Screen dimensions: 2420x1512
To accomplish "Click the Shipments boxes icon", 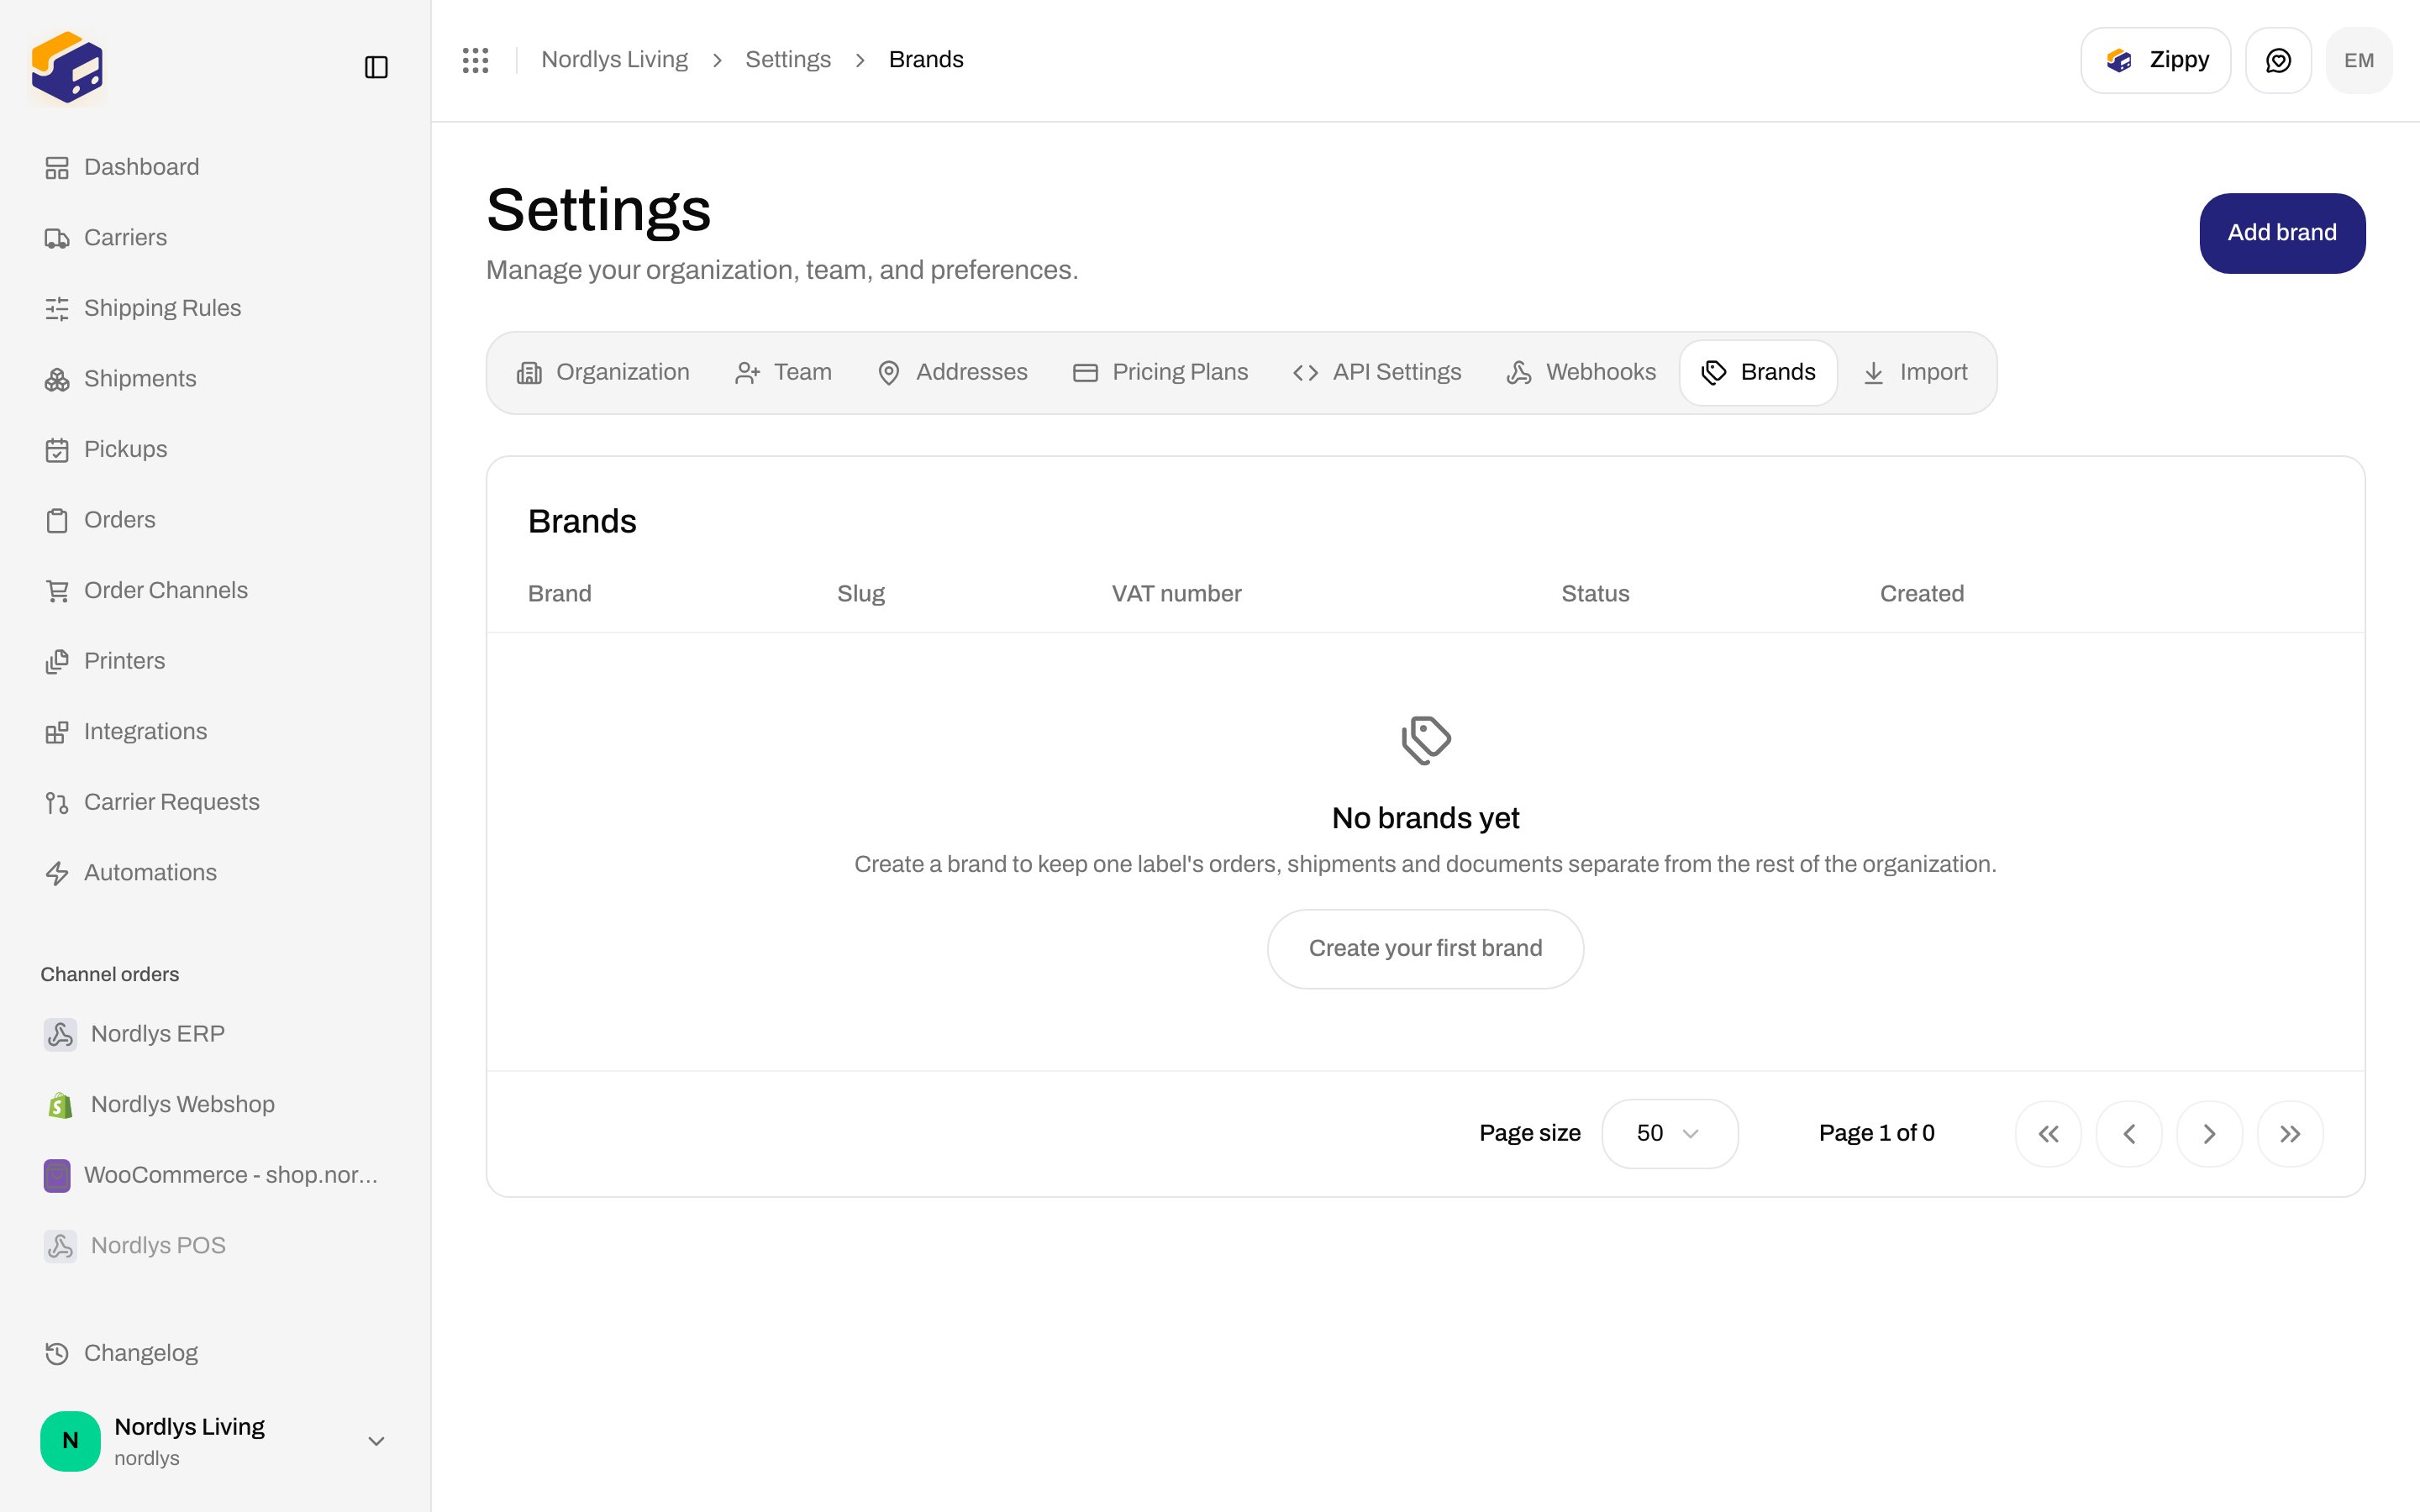I will coord(57,379).
